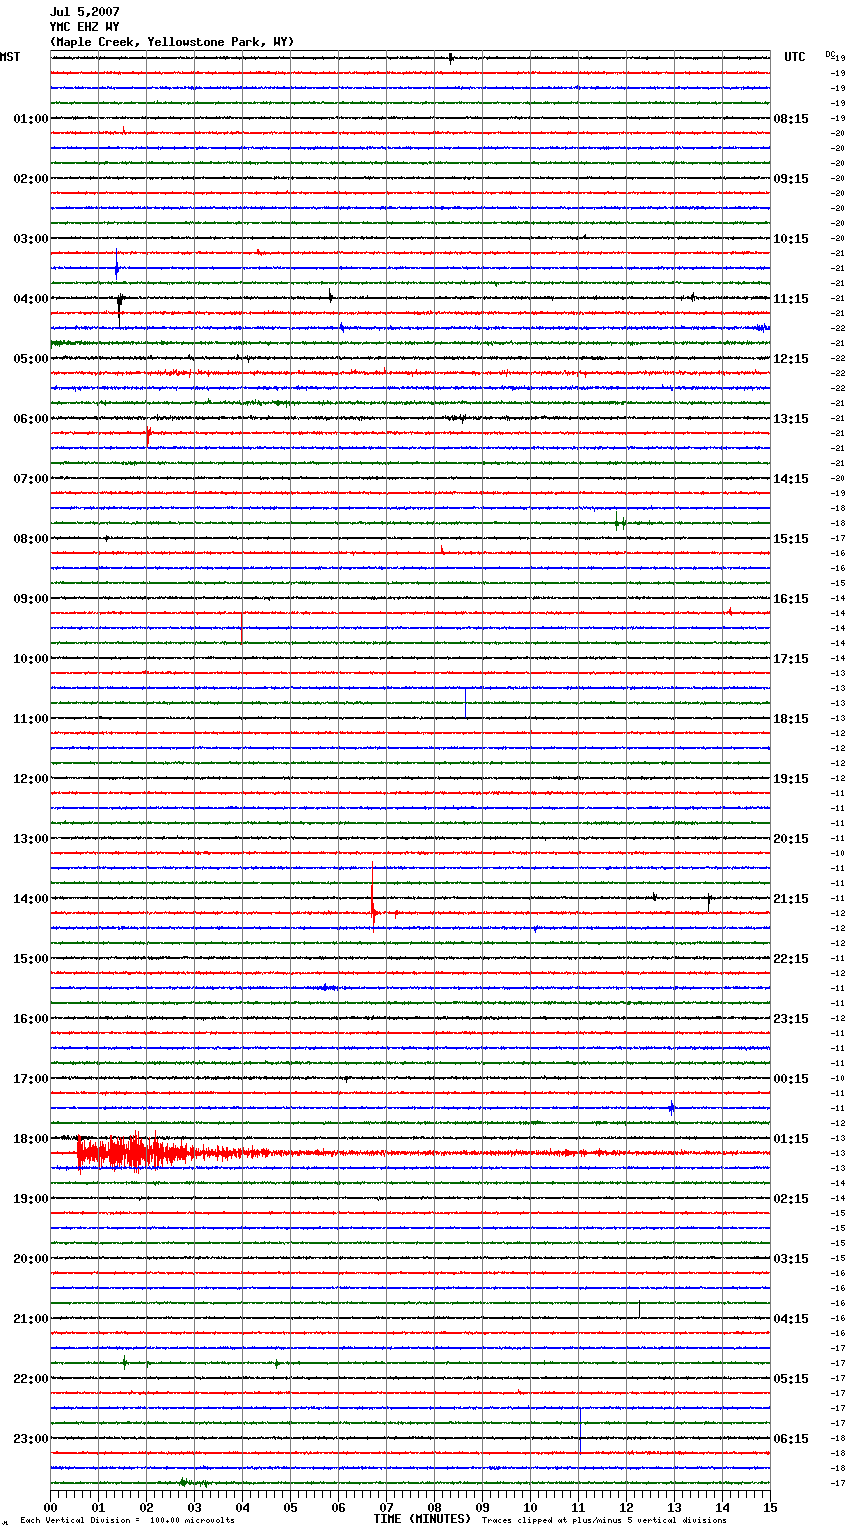Click the Traces clipped at plus/minus footnote
This screenshot has height=1534, width=850.
tap(604, 1521)
